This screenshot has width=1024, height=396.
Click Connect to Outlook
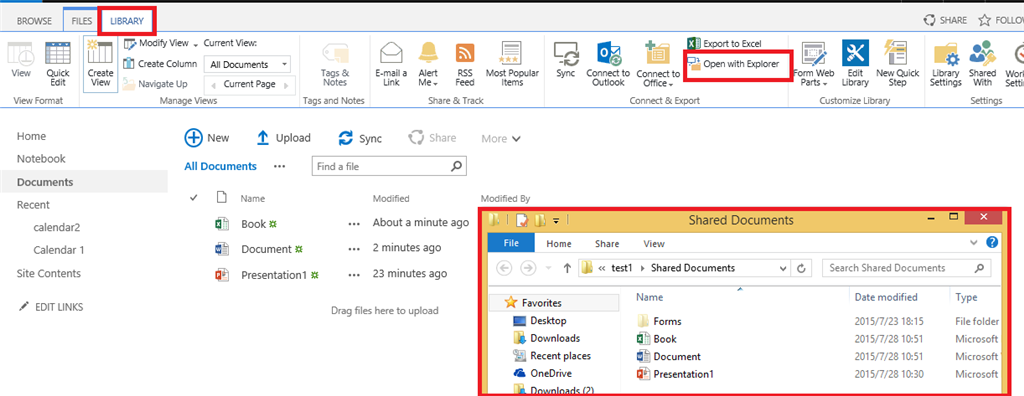click(x=608, y=64)
